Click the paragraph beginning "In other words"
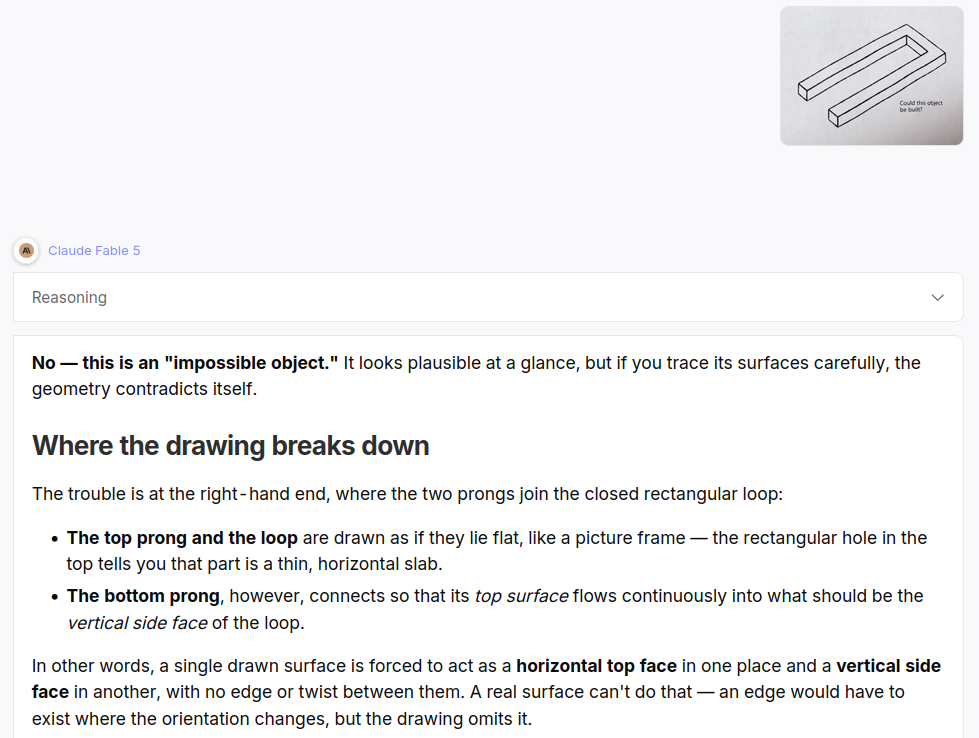979x738 pixels. click(x=486, y=692)
